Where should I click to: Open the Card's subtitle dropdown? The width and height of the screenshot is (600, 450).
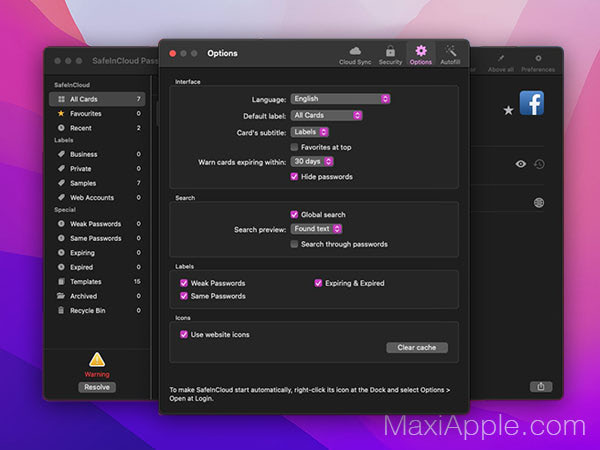[x=310, y=132]
